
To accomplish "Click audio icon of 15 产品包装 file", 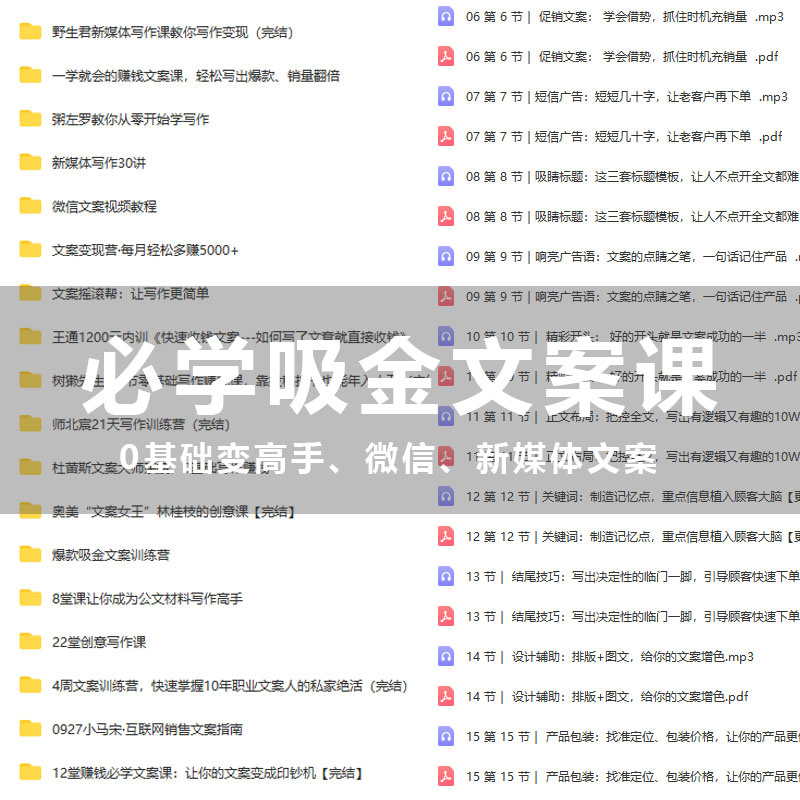I will click(x=446, y=737).
